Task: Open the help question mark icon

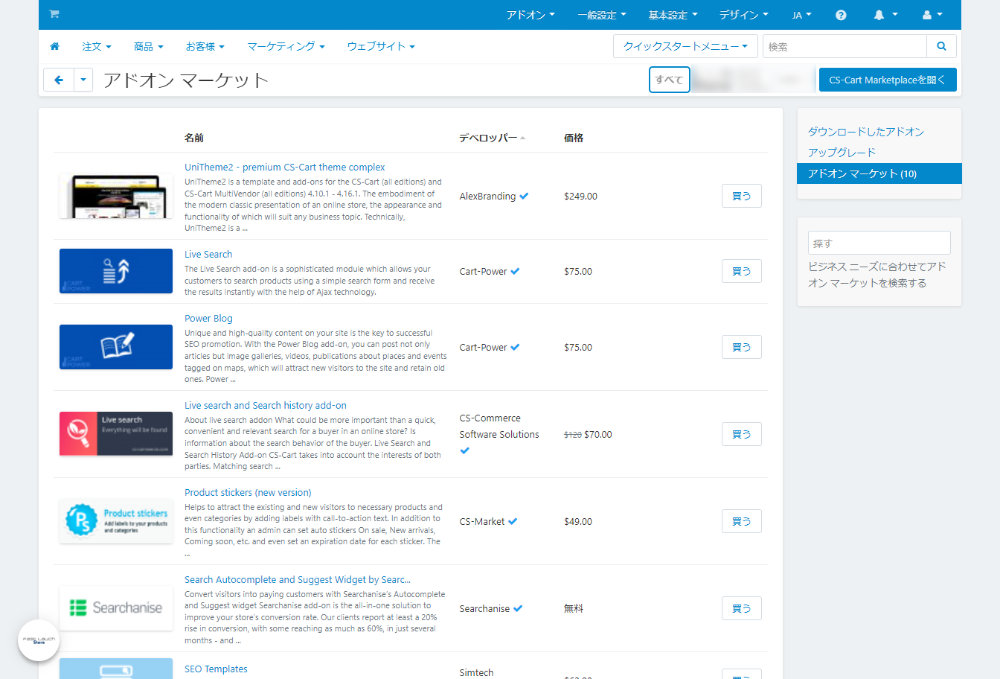Action: coord(841,15)
